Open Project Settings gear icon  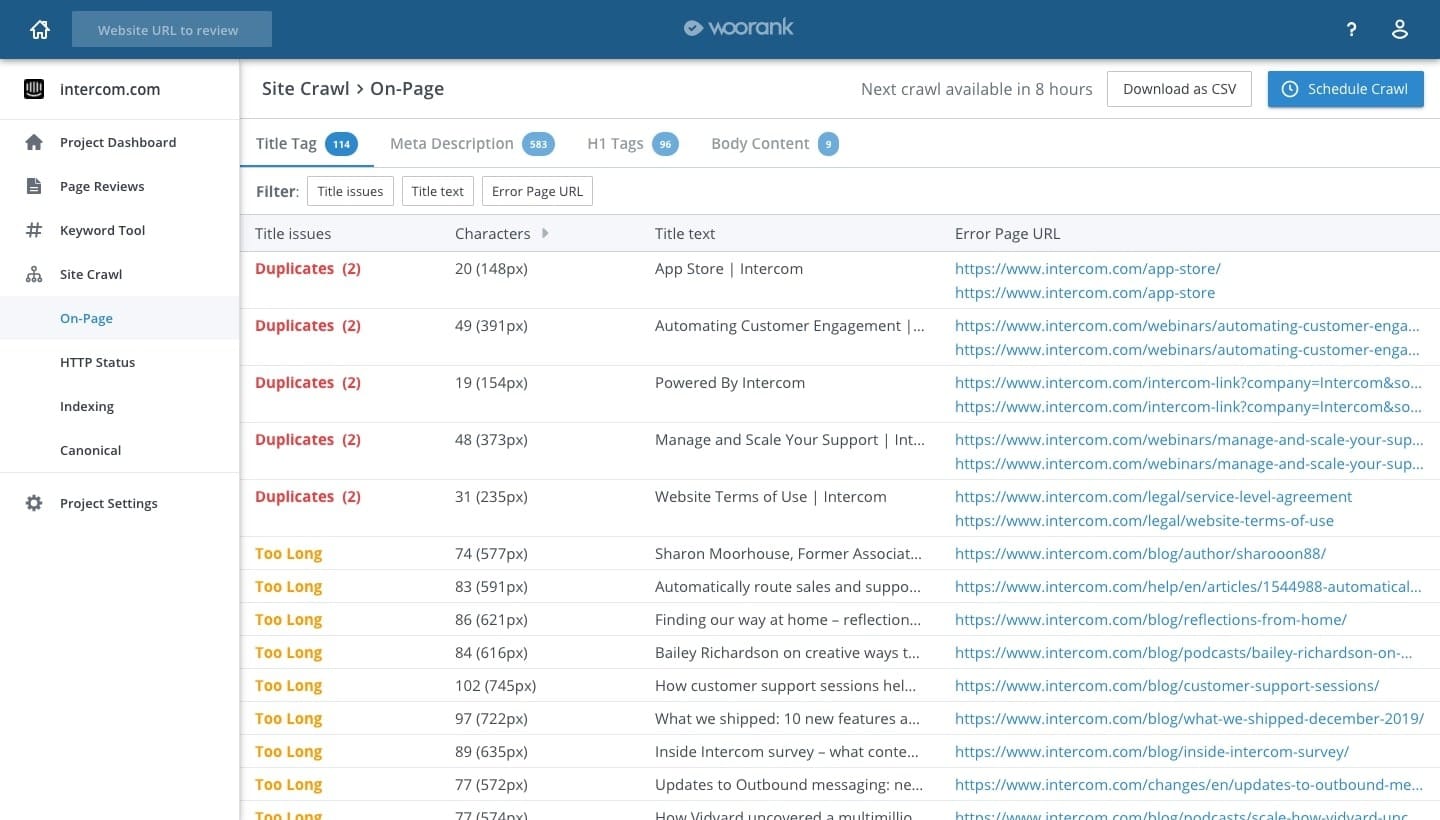(x=34, y=503)
